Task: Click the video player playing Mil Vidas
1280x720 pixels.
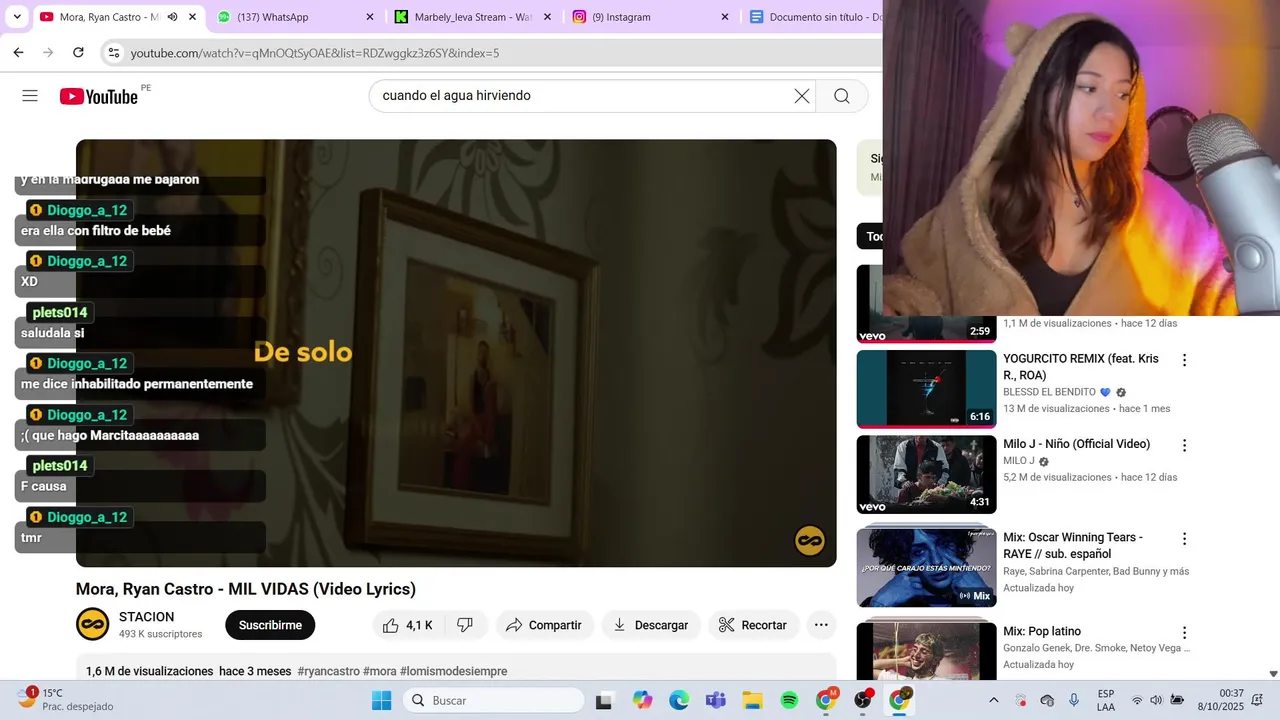Action: pos(456,353)
